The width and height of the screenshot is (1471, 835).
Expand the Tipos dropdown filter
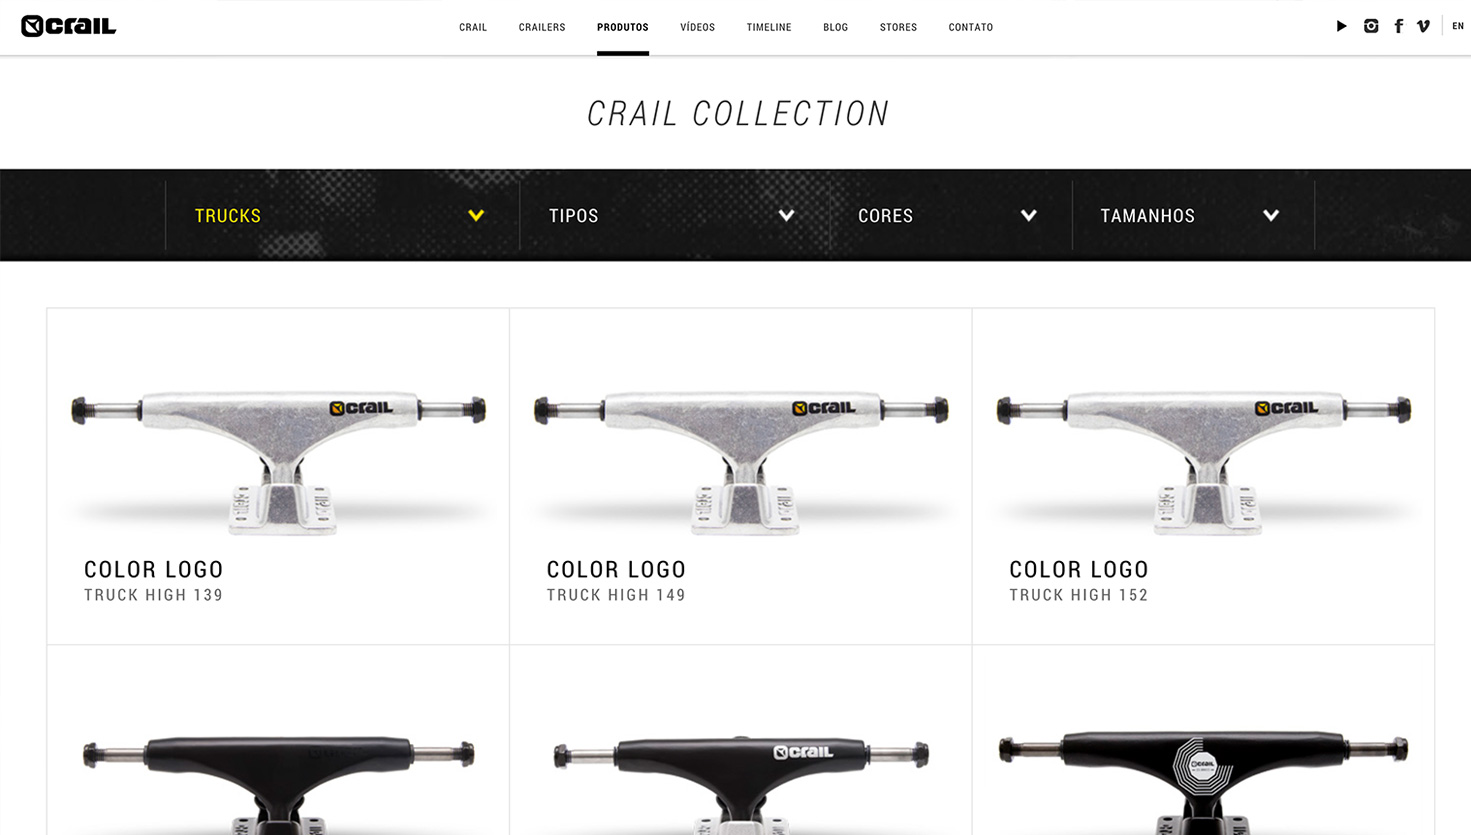click(x=674, y=215)
